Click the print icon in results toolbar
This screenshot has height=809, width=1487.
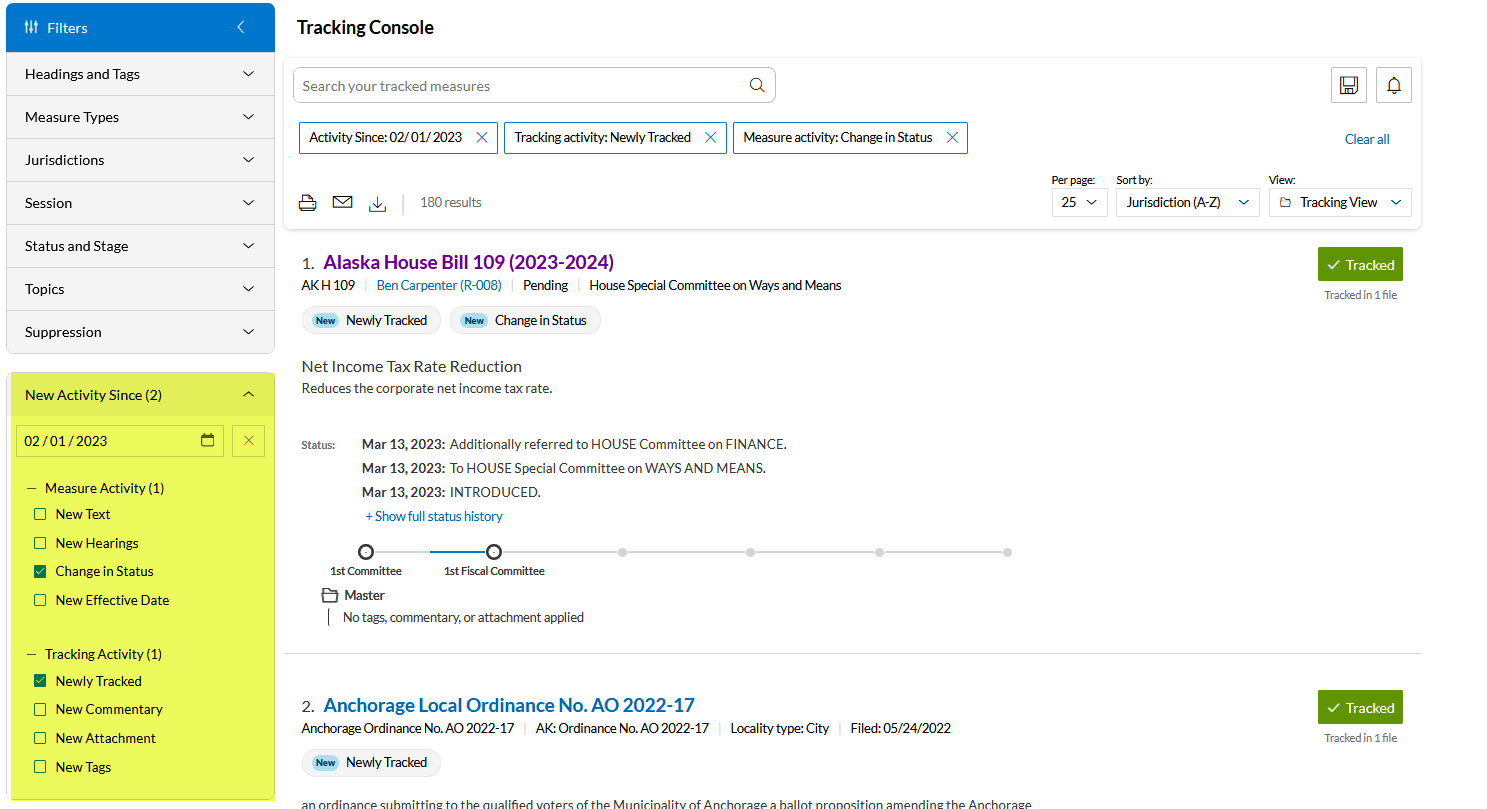coord(308,203)
